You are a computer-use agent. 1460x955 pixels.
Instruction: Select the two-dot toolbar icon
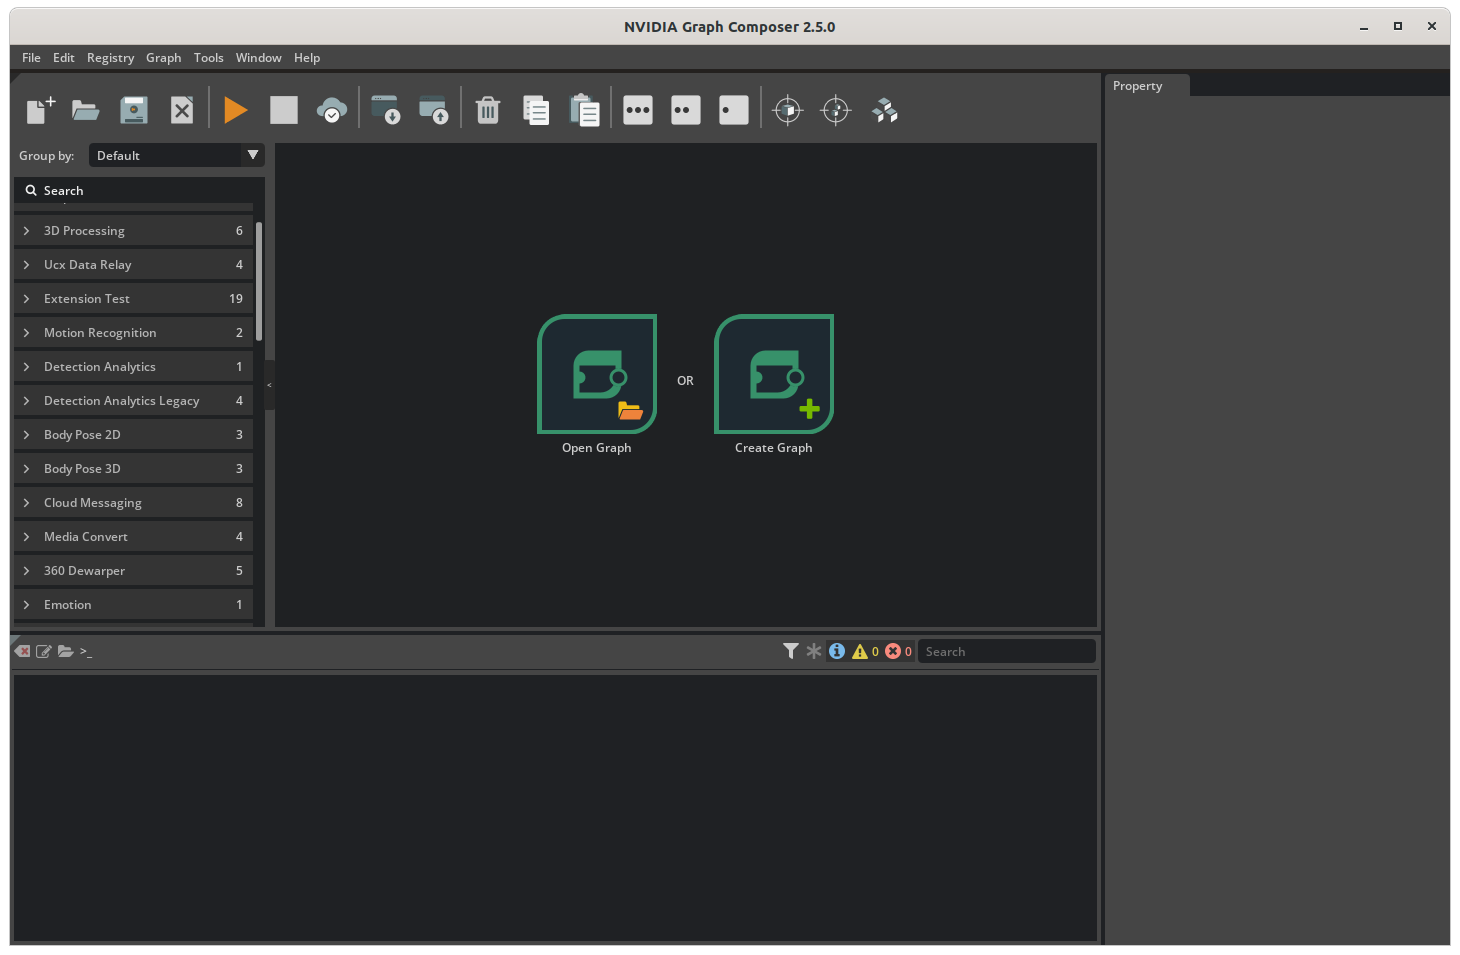pos(686,110)
